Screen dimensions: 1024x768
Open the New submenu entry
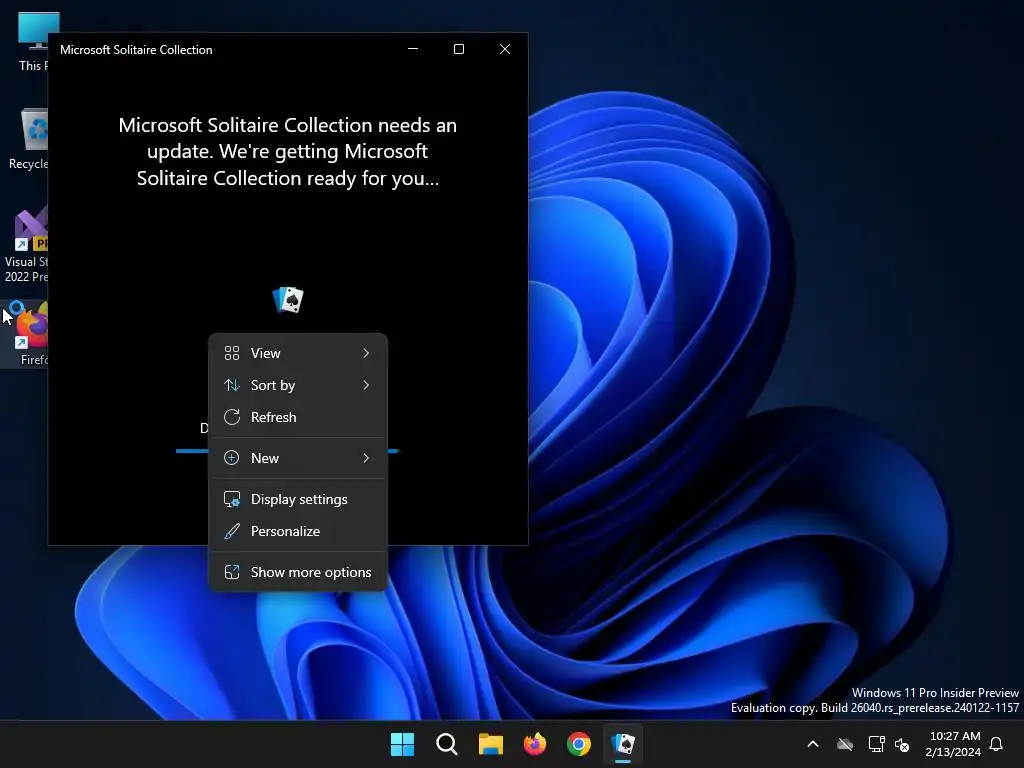click(298, 458)
